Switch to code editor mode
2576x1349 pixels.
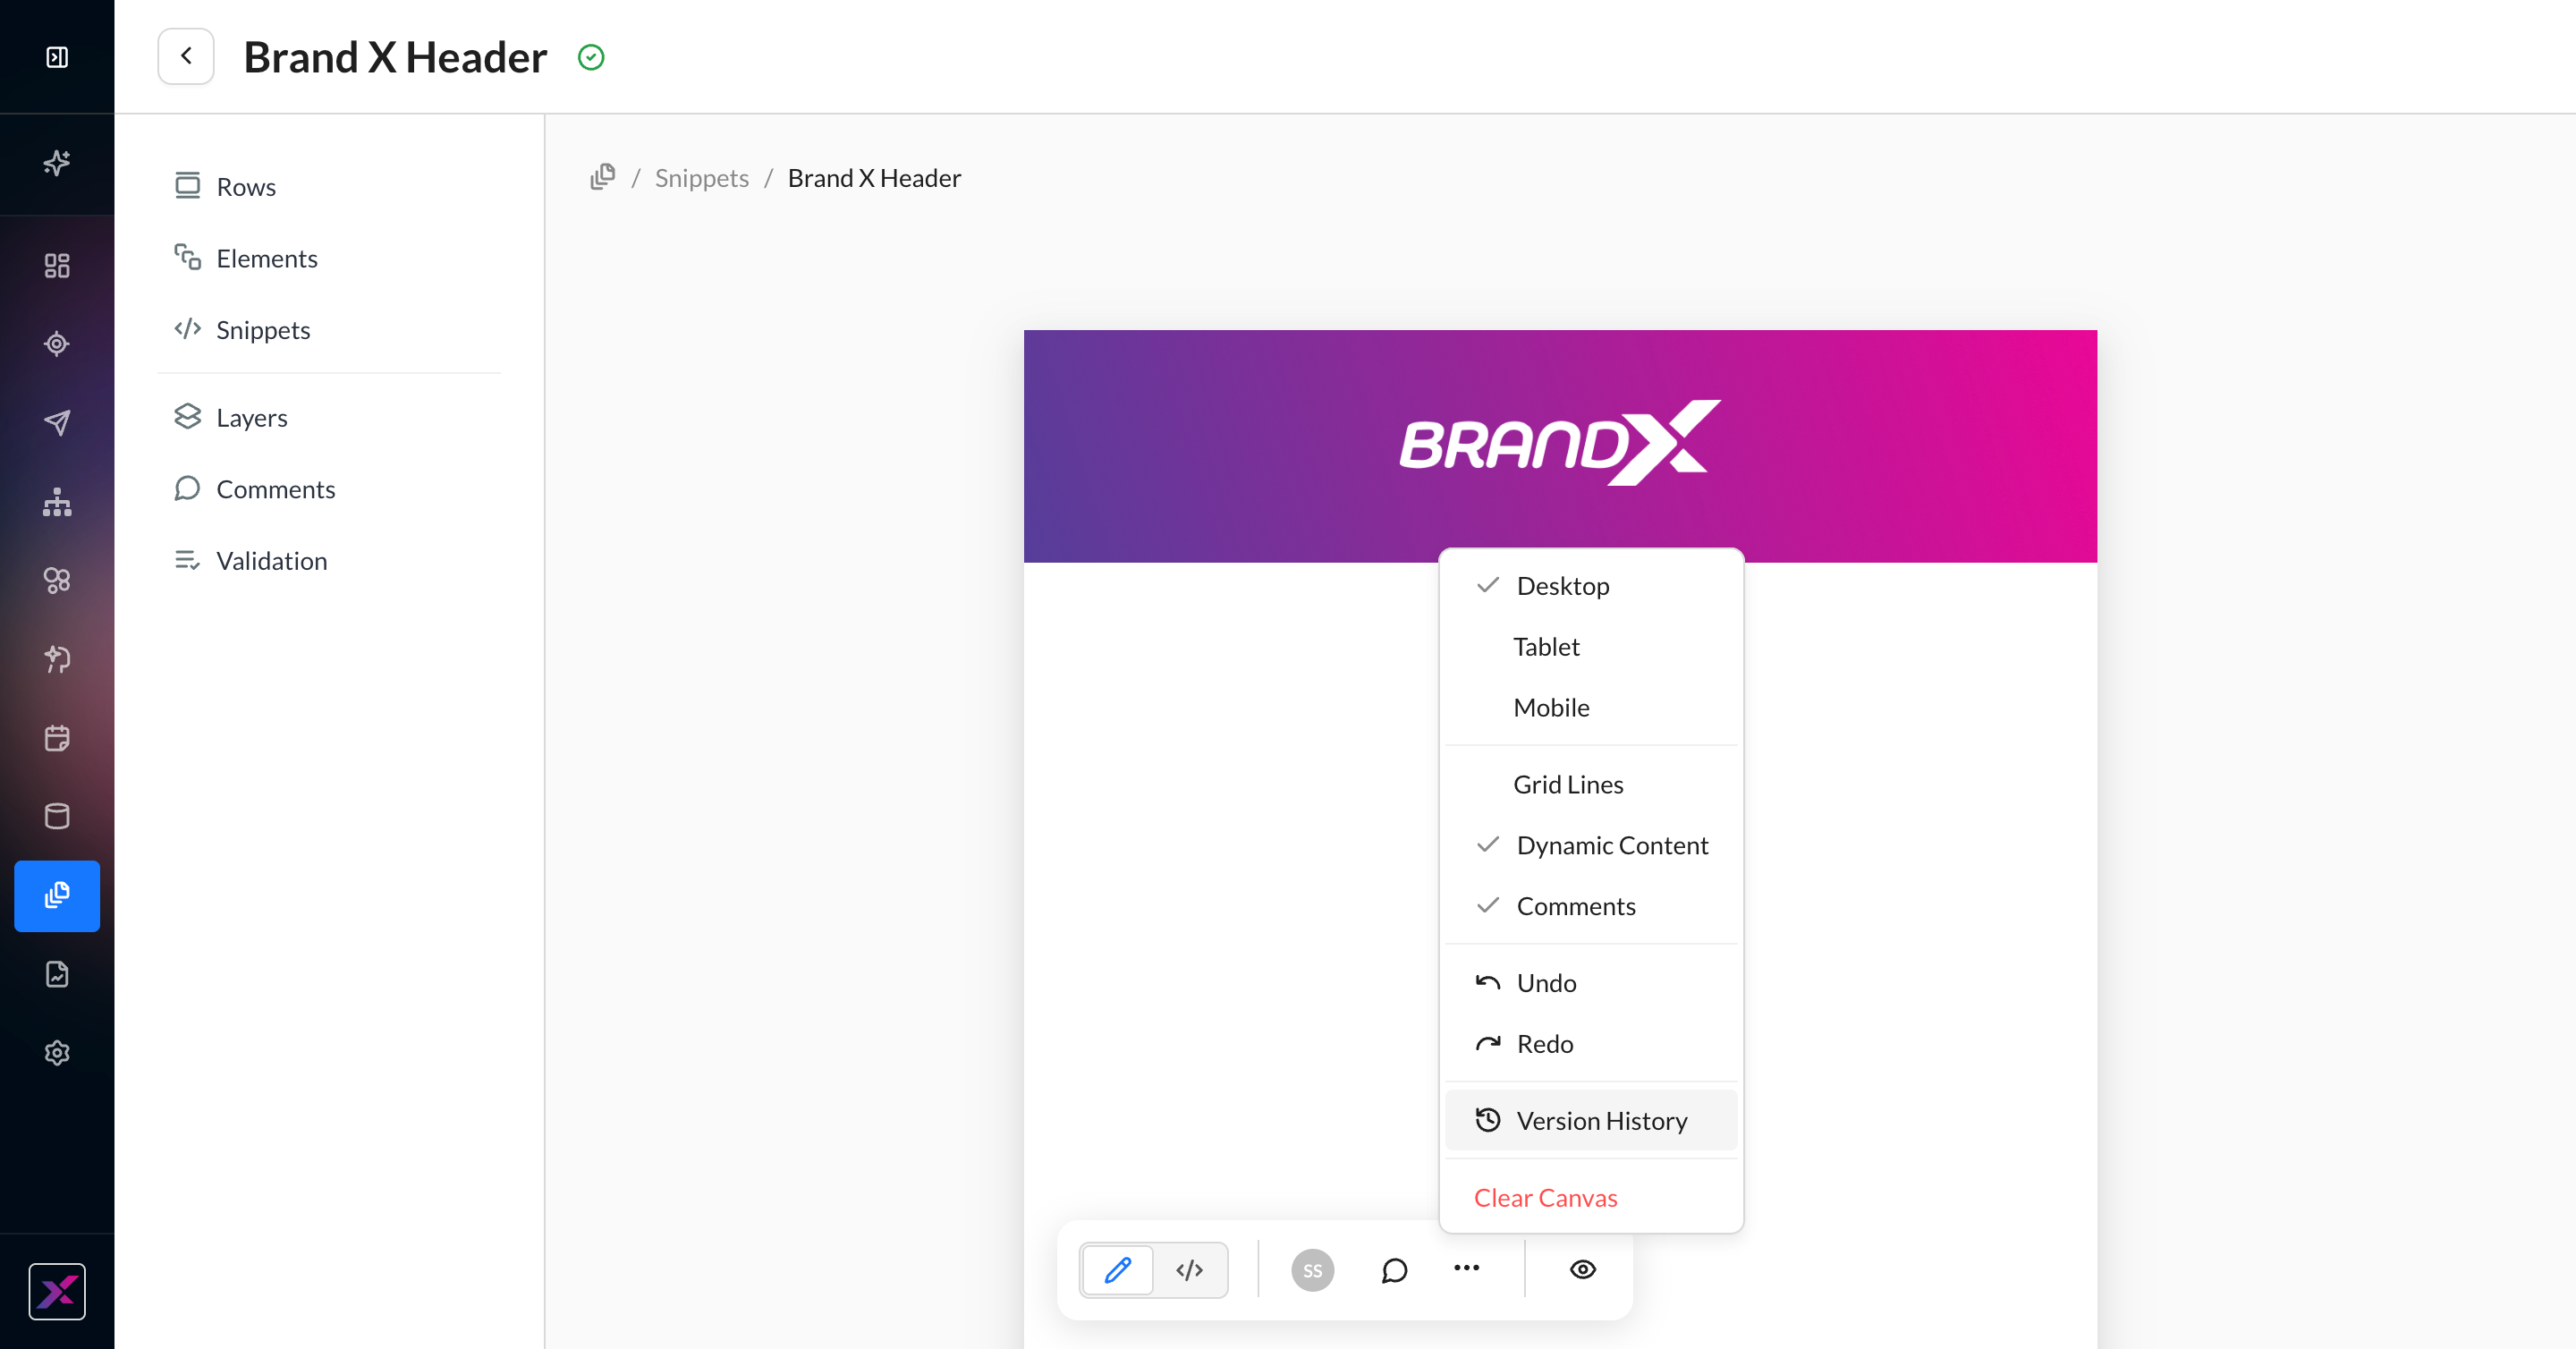pos(1189,1270)
